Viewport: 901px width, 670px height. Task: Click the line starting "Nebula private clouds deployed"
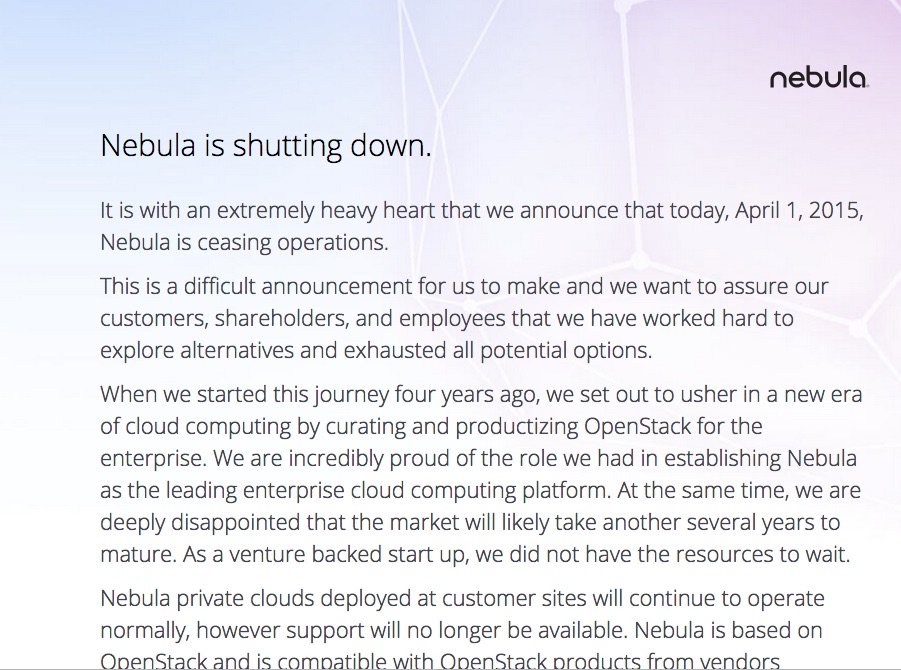(x=462, y=599)
